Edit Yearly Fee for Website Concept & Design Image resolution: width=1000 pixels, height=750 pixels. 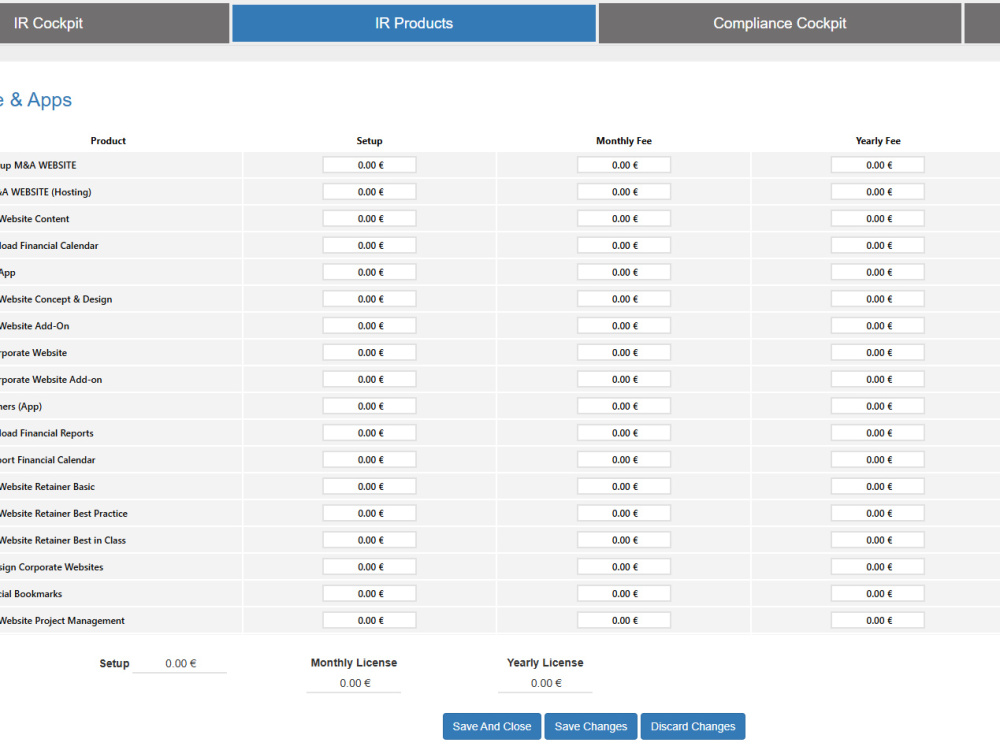pyautogui.click(x=878, y=299)
